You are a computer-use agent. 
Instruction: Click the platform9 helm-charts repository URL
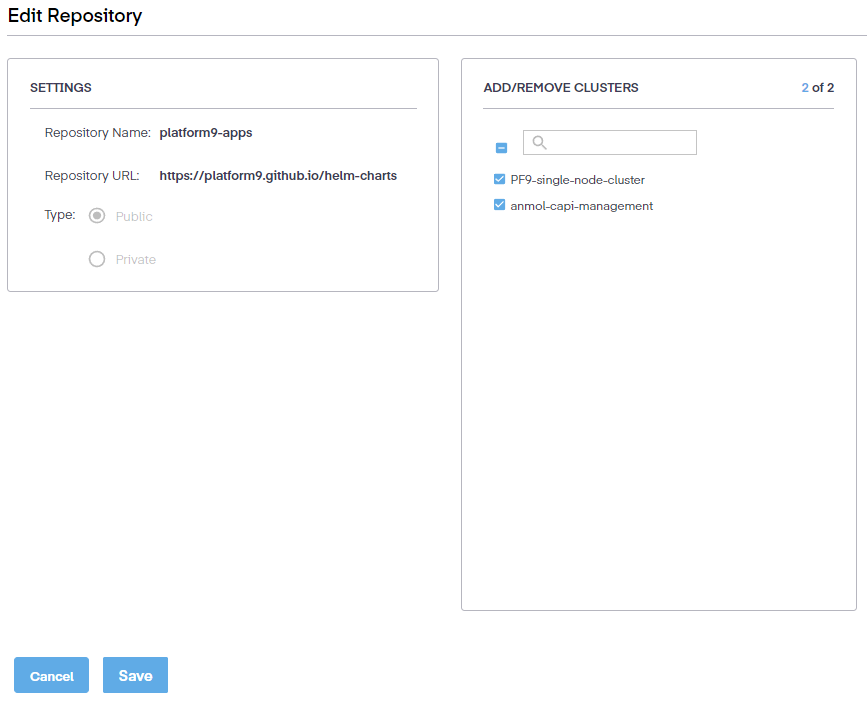pos(278,176)
